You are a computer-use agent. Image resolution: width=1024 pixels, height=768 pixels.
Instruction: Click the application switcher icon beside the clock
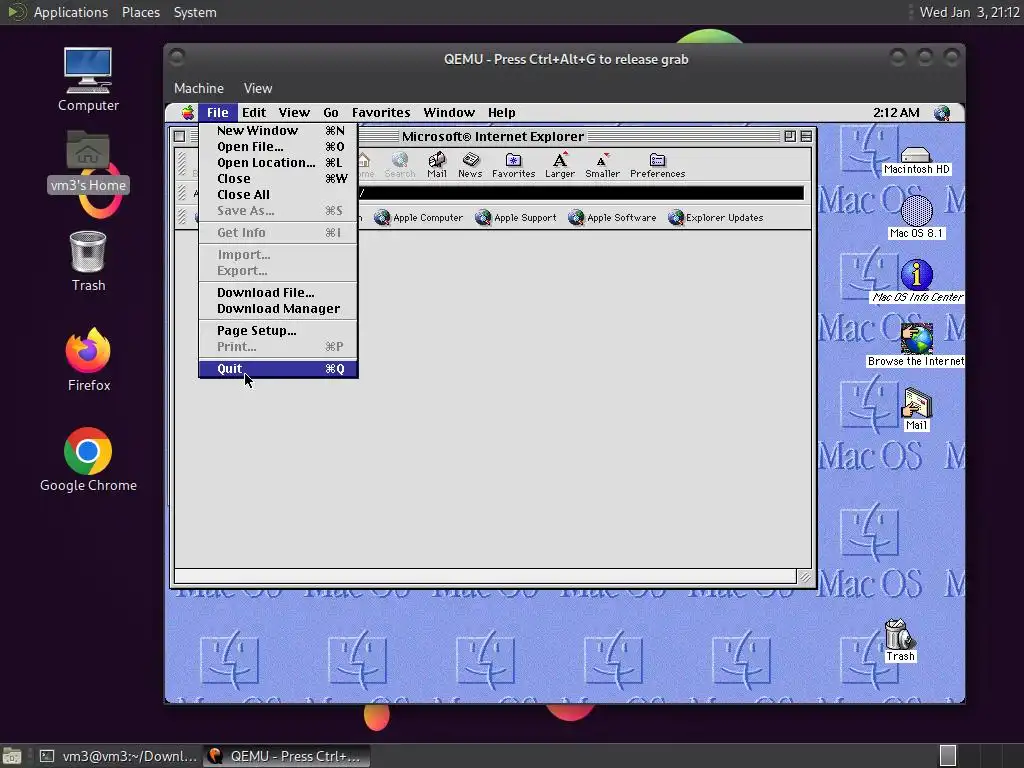pos(941,112)
